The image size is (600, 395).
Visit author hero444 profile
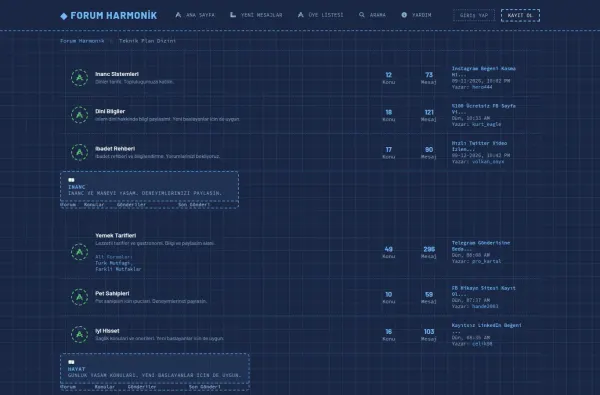tap(482, 87)
